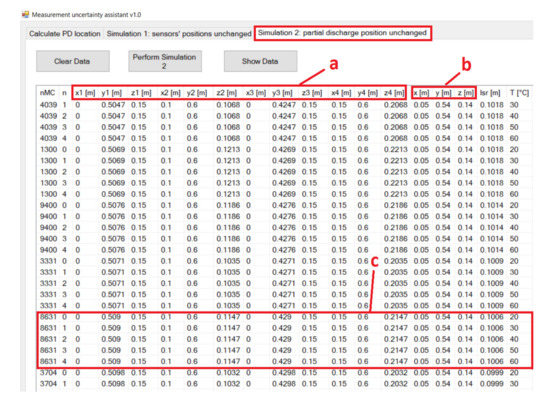Select nMC 3331 in the n=0 row
550x403 pixels.
pyautogui.click(x=48, y=261)
